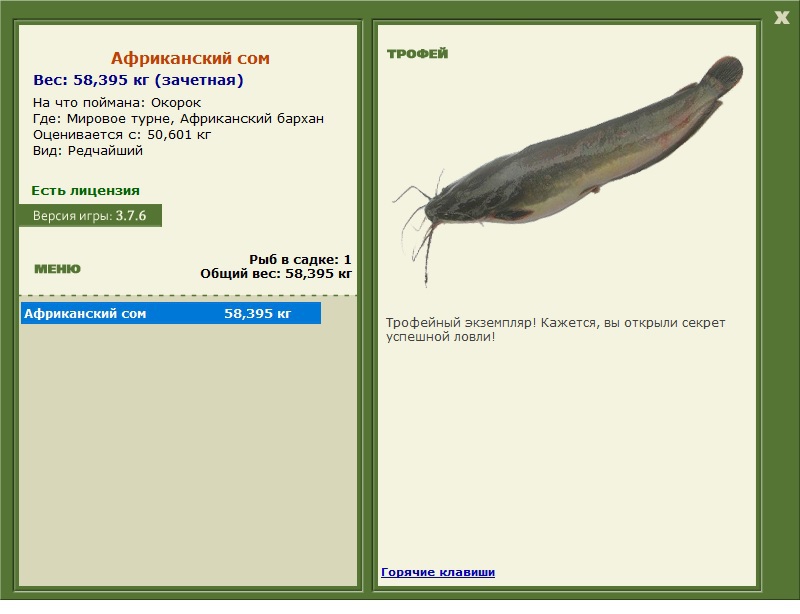Click the Где: Мировое турне, Африканский бархан line

click(x=178, y=118)
